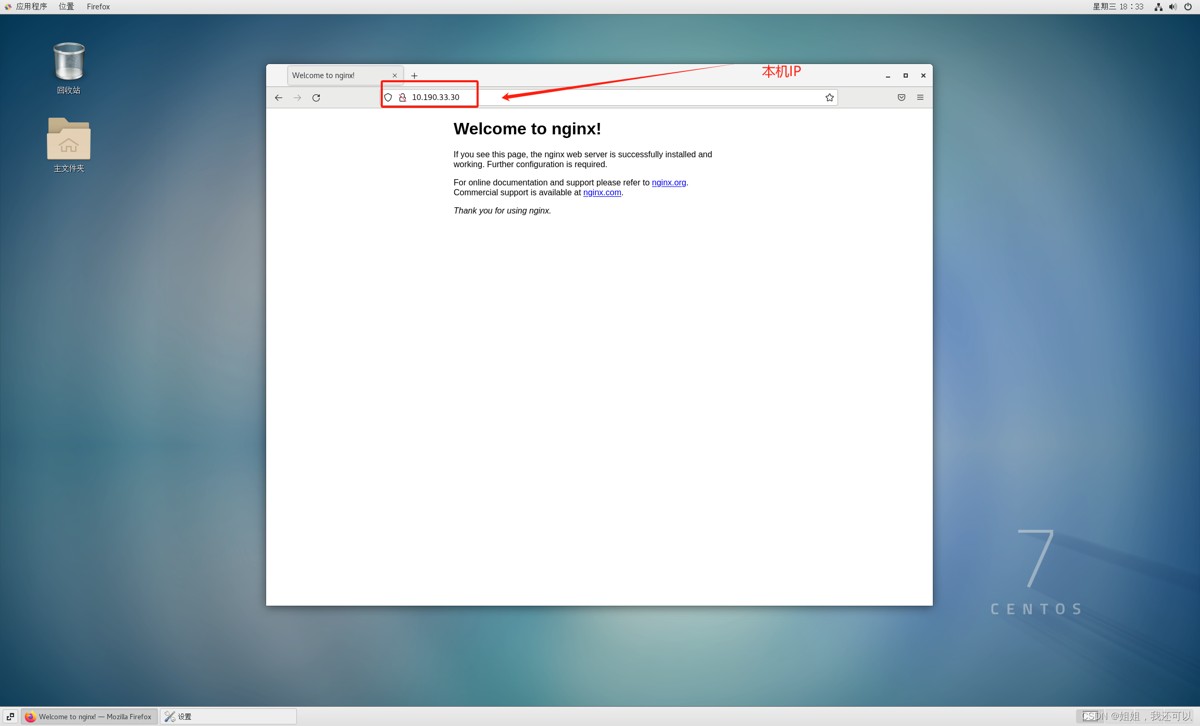1200x726 pixels.
Task: Open the Pocket save icon
Action: coord(901,98)
